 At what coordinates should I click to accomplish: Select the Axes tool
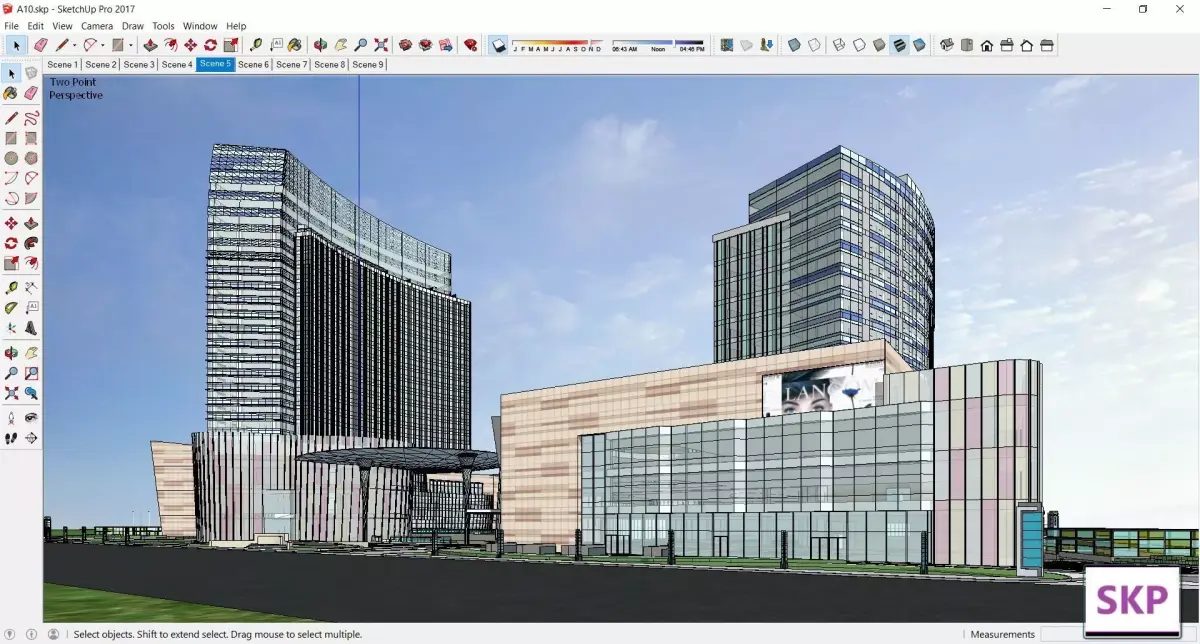tap(11, 328)
